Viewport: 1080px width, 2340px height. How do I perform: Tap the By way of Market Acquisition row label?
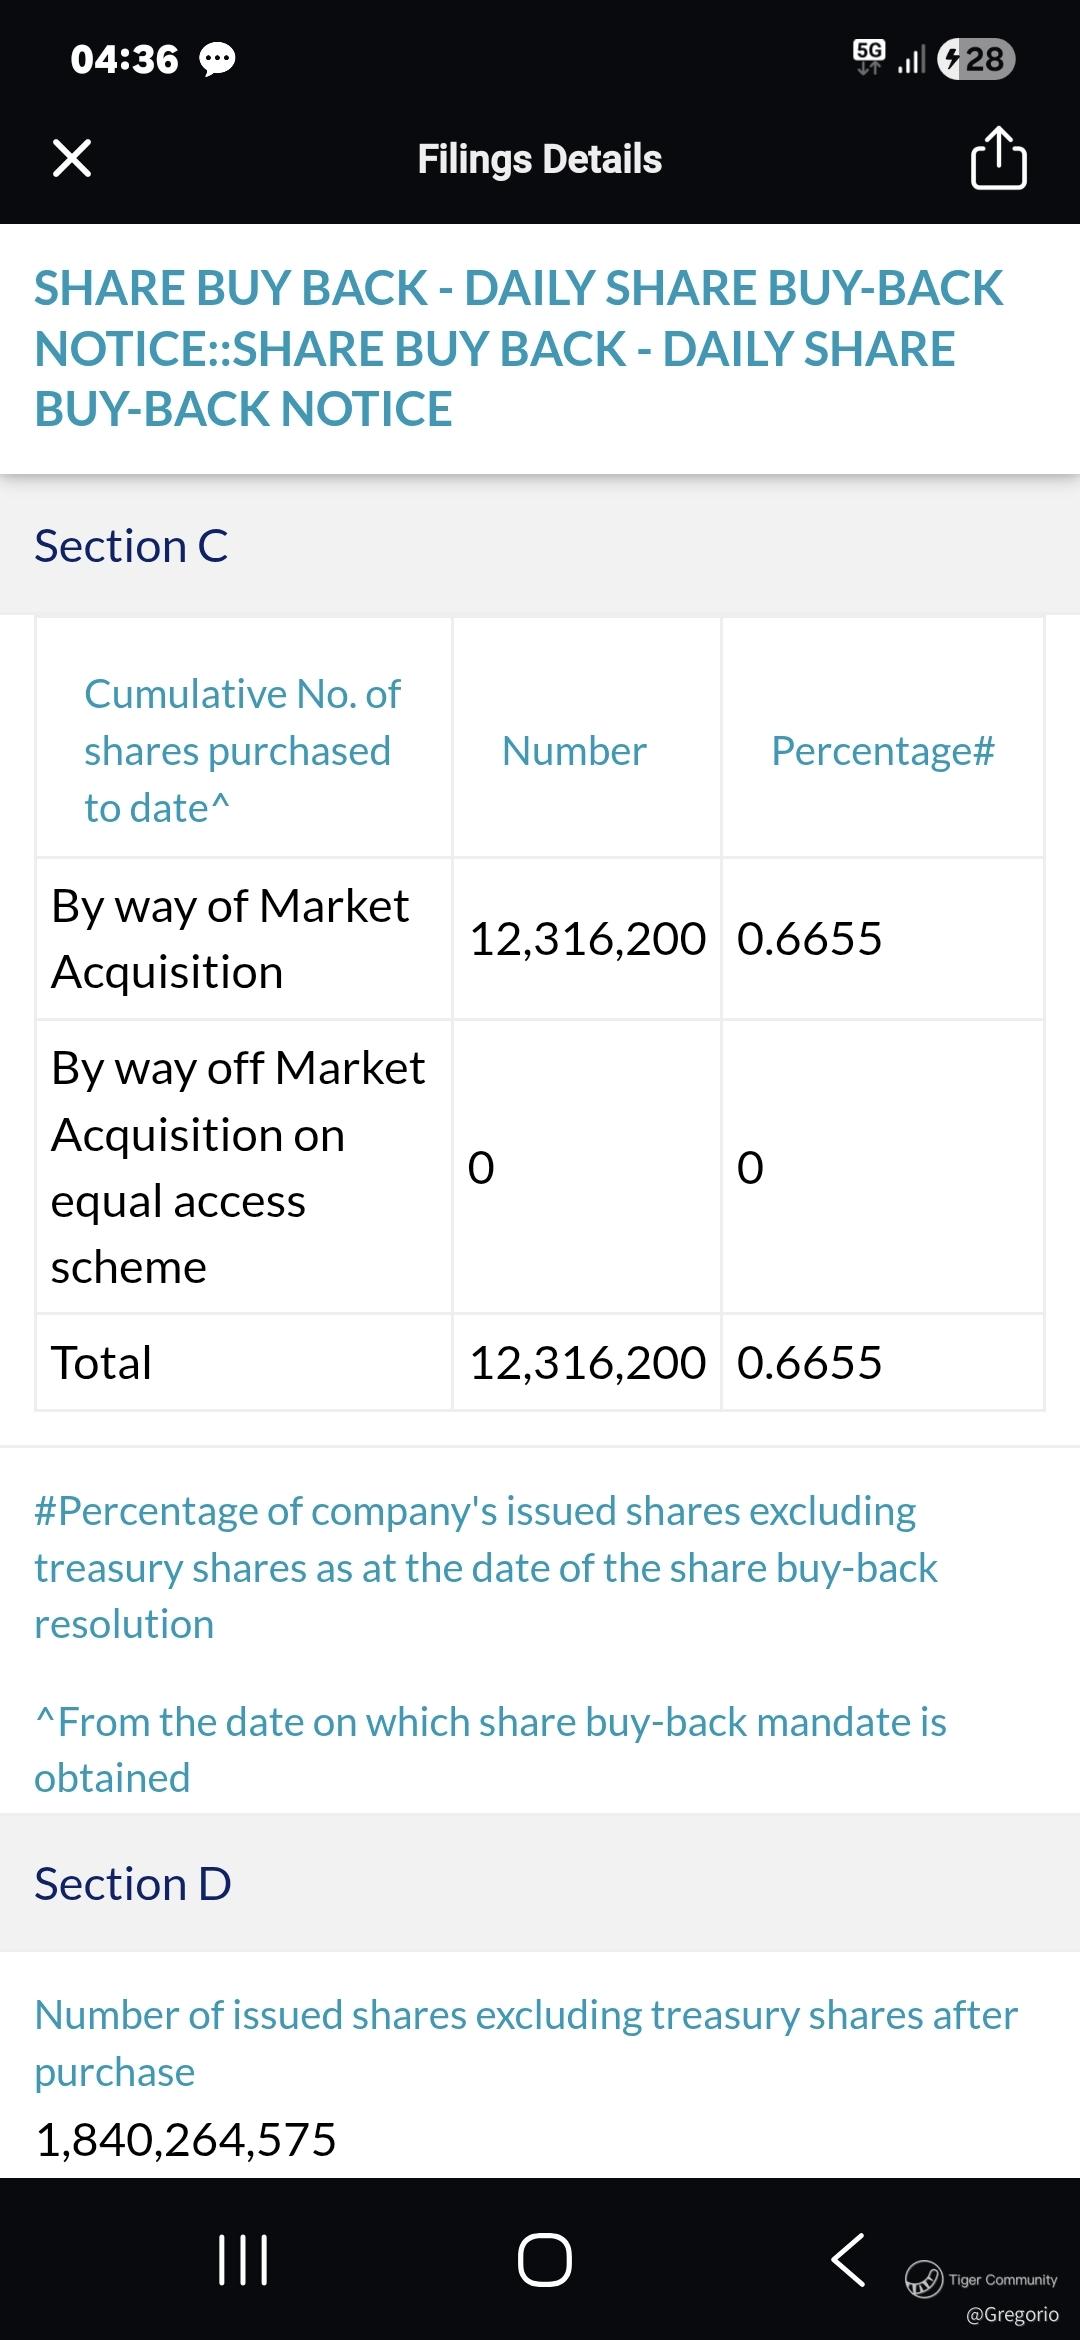click(x=230, y=939)
